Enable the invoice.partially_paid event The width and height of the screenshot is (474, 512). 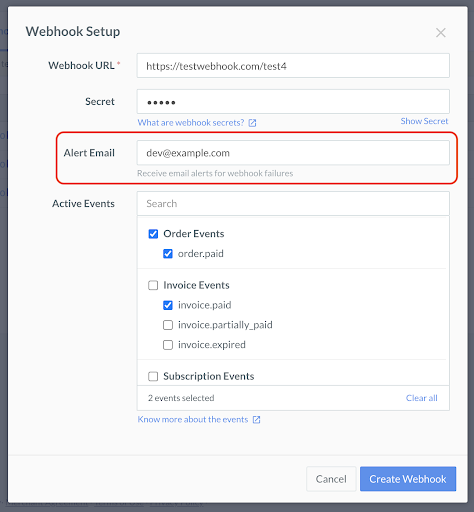tap(168, 325)
